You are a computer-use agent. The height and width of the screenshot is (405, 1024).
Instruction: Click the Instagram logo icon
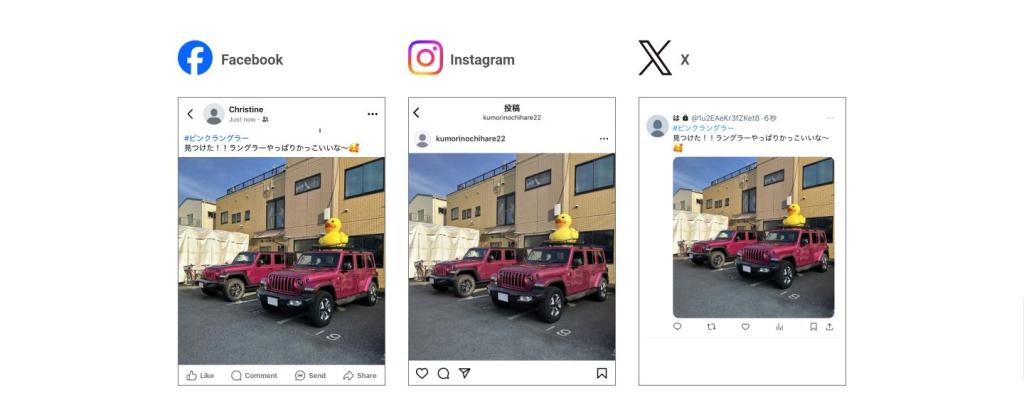(x=425, y=58)
